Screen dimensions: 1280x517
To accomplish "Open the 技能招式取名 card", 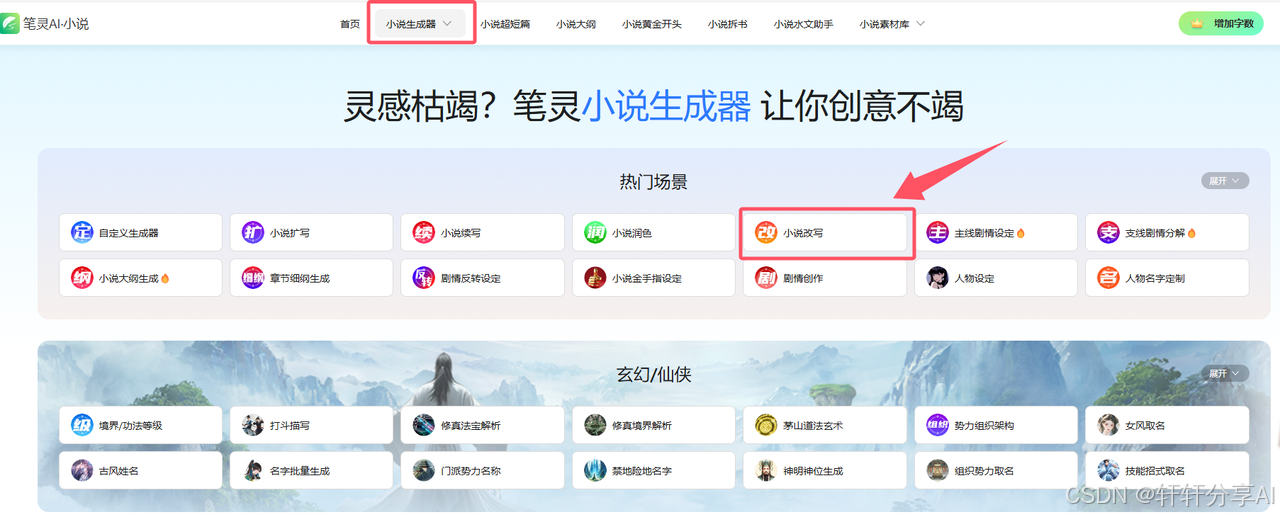I will [x=1167, y=470].
